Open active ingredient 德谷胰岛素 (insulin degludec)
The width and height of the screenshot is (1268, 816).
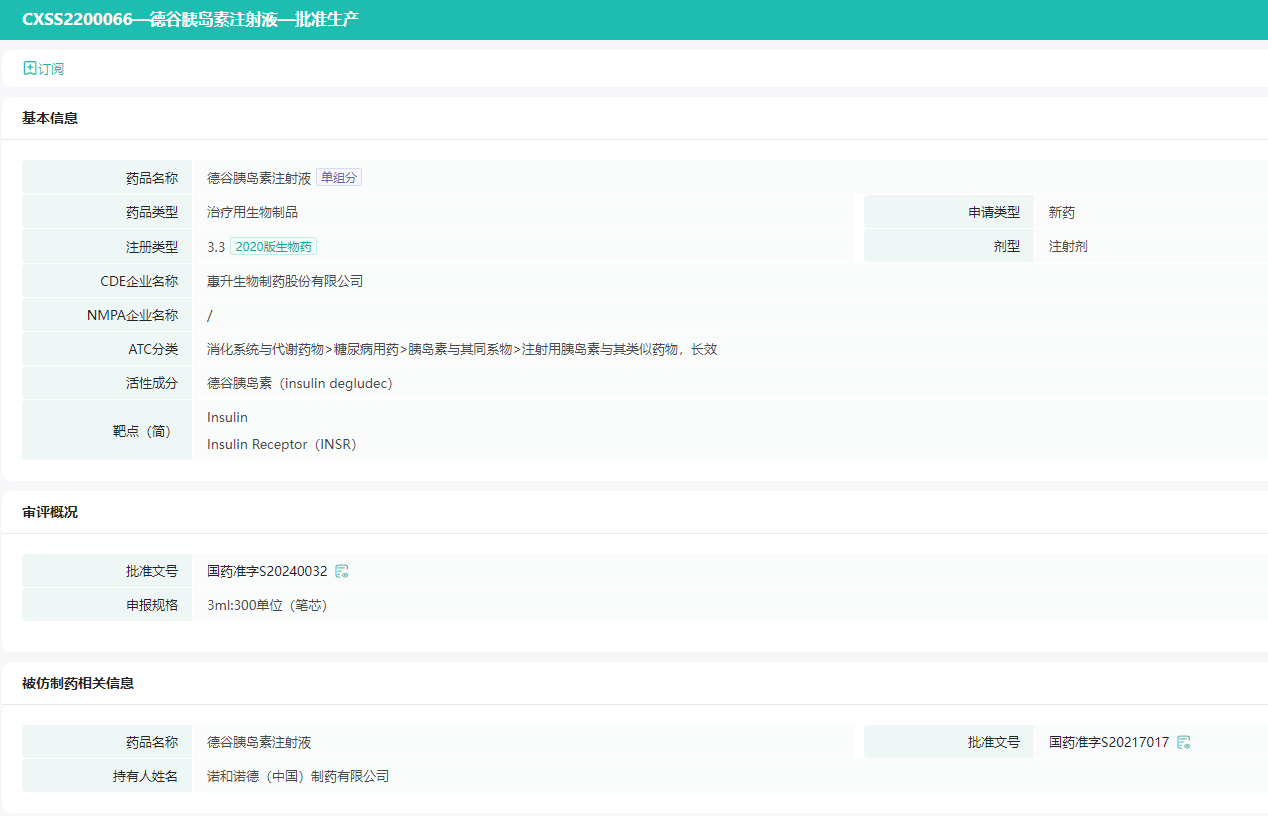pyautogui.click(x=299, y=383)
